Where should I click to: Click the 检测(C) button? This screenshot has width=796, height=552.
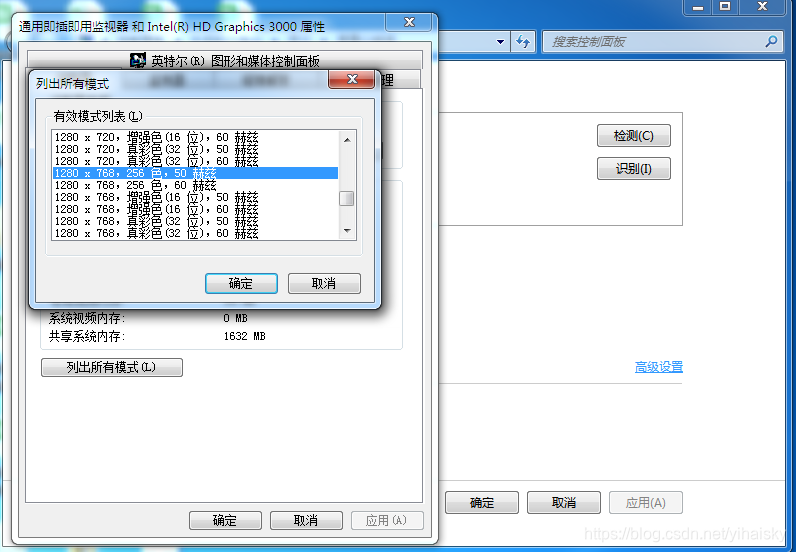click(634, 136)
